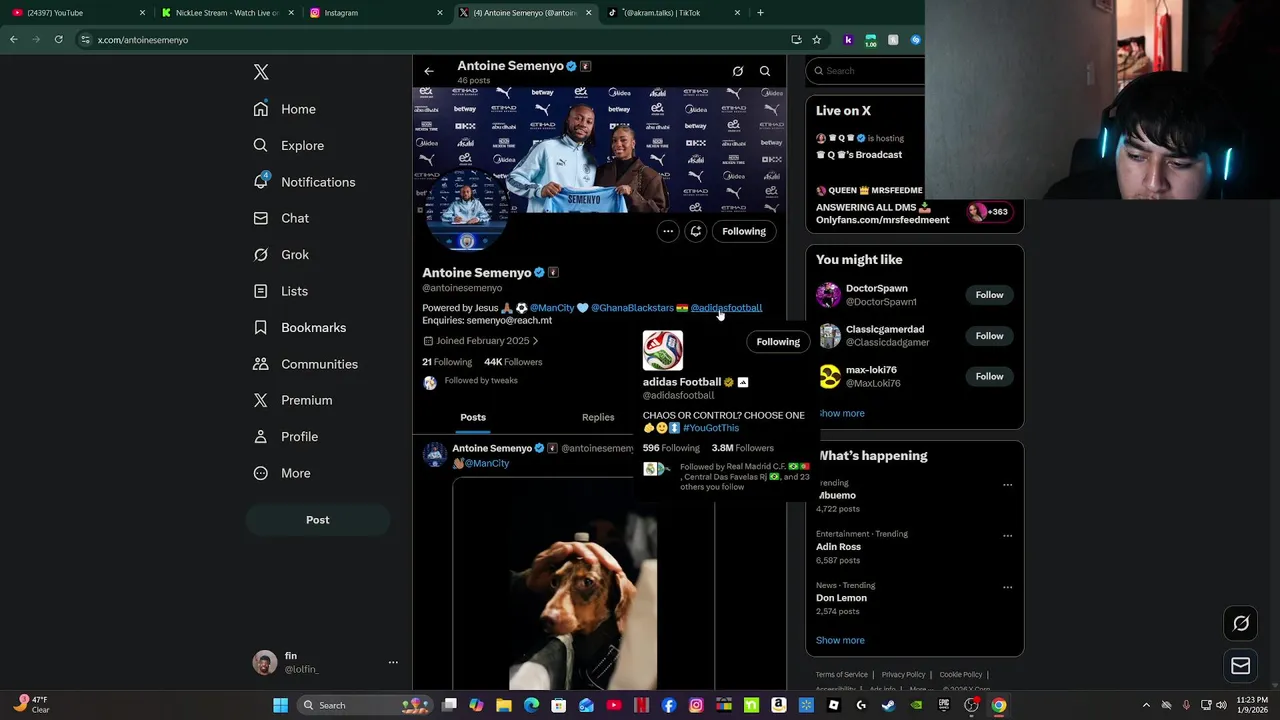Switch to the TikTok browser tab
Image resolution: width=1280 pixels, height=720 pixels.
[x=672, y=13]
